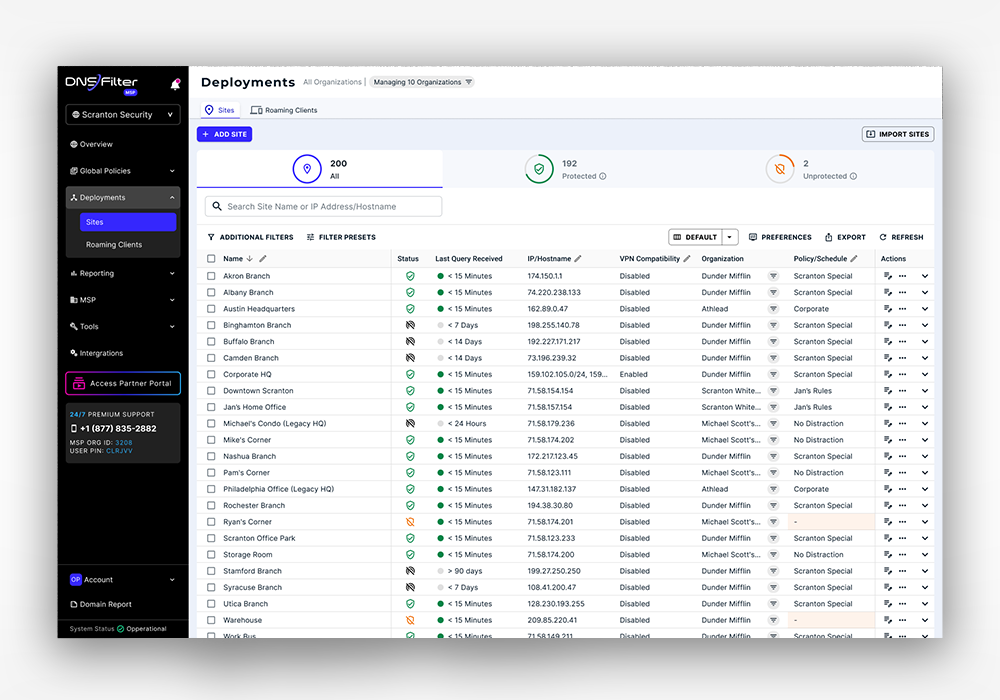Open more actions menu for Downtown Scranton
The width and height of the screenshot is (1000, 700).
coord(902,391)
